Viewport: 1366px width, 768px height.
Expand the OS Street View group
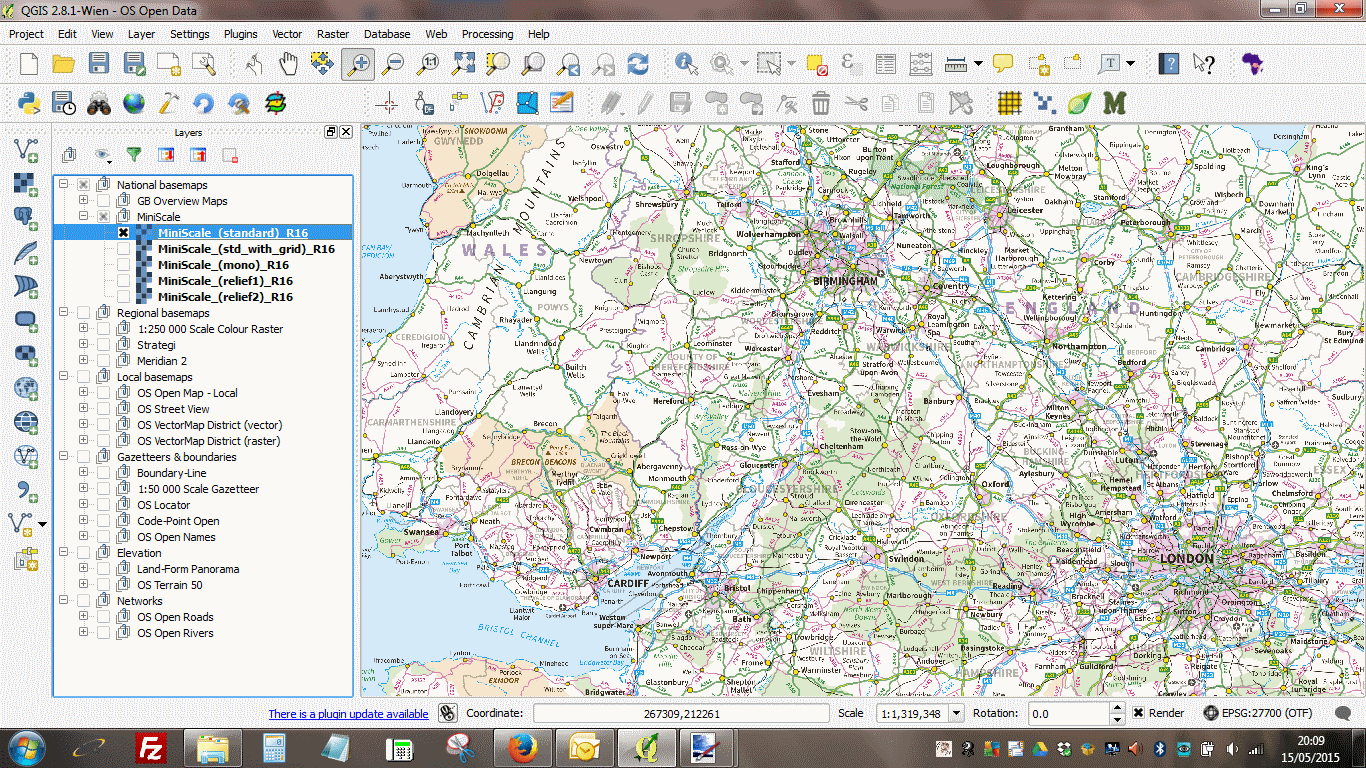pos(84,409)
